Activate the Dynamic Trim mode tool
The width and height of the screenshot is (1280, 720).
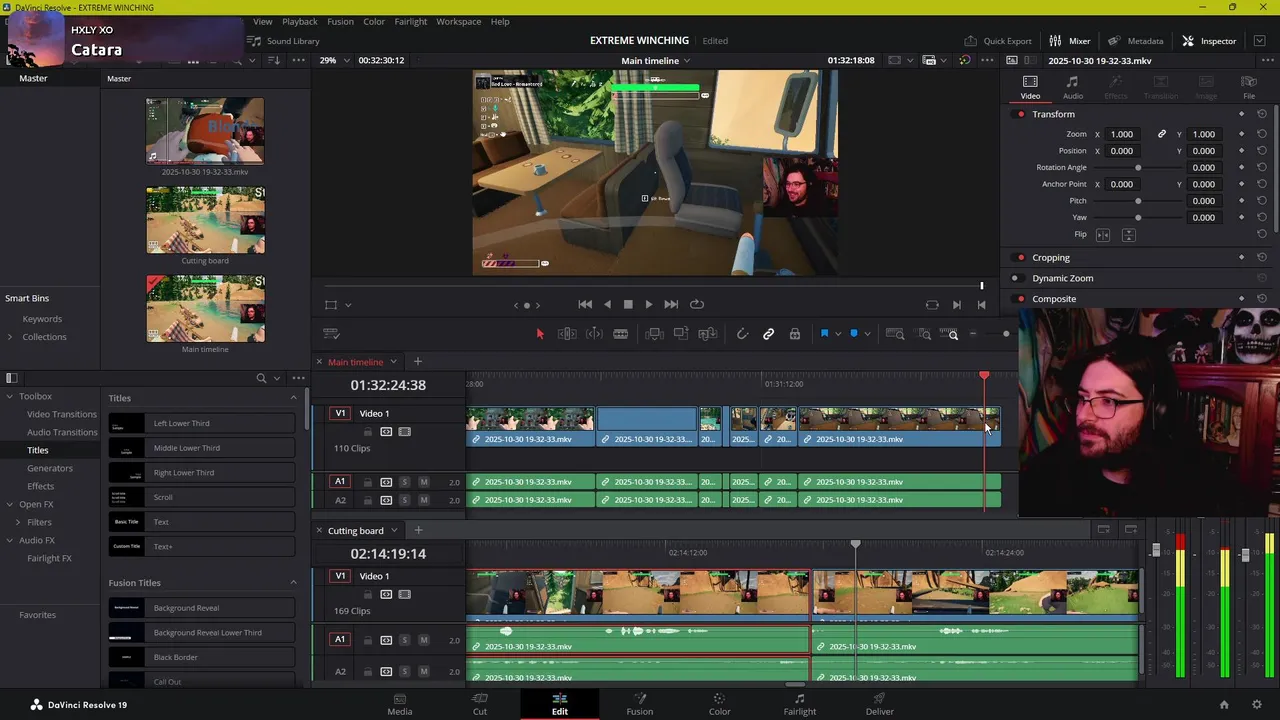pos(594,334)
